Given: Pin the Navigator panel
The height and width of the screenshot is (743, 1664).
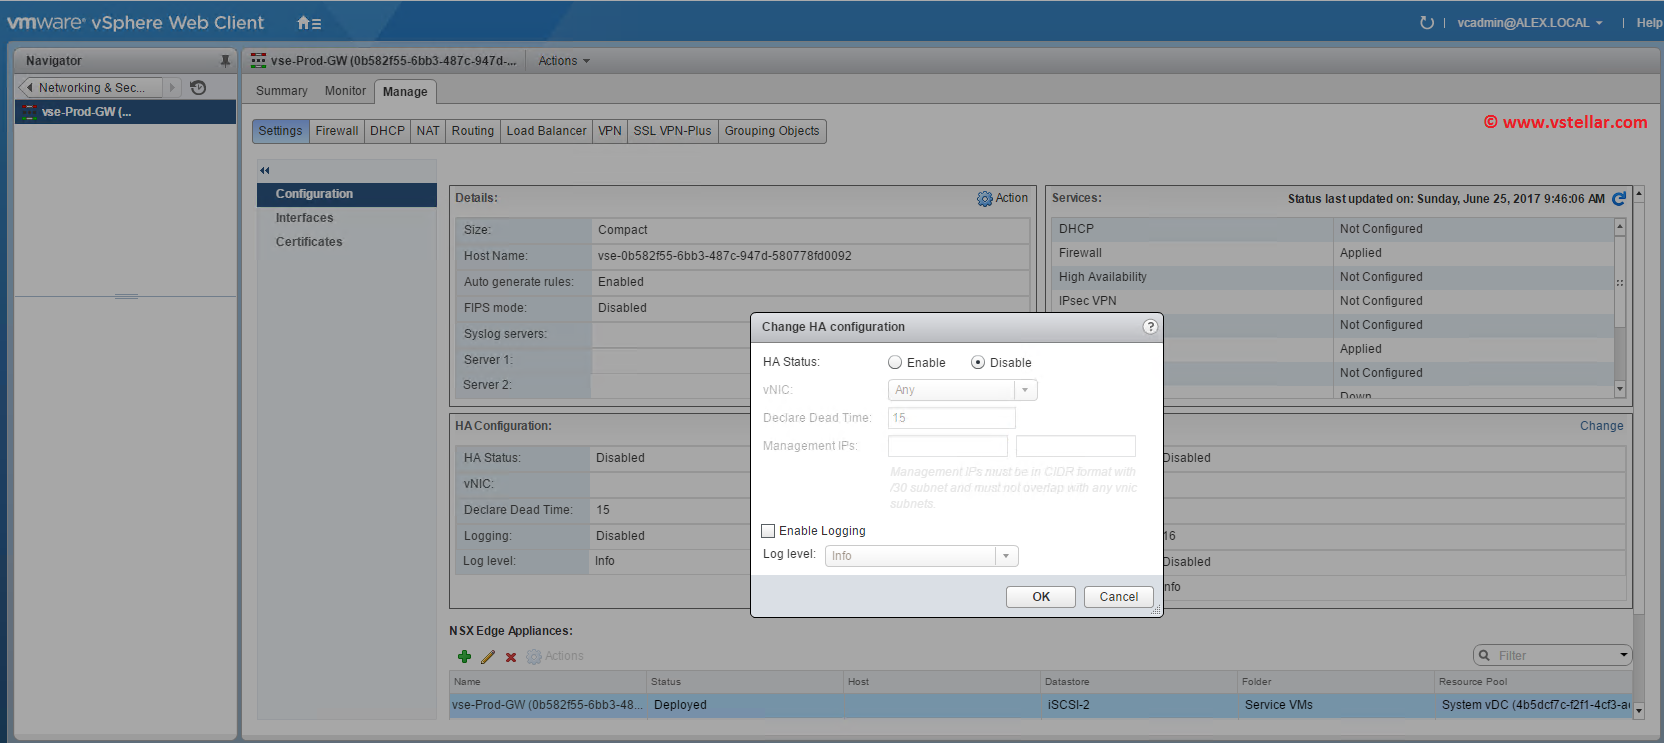Looking at the screenshot, I should [x=225, y=61].
